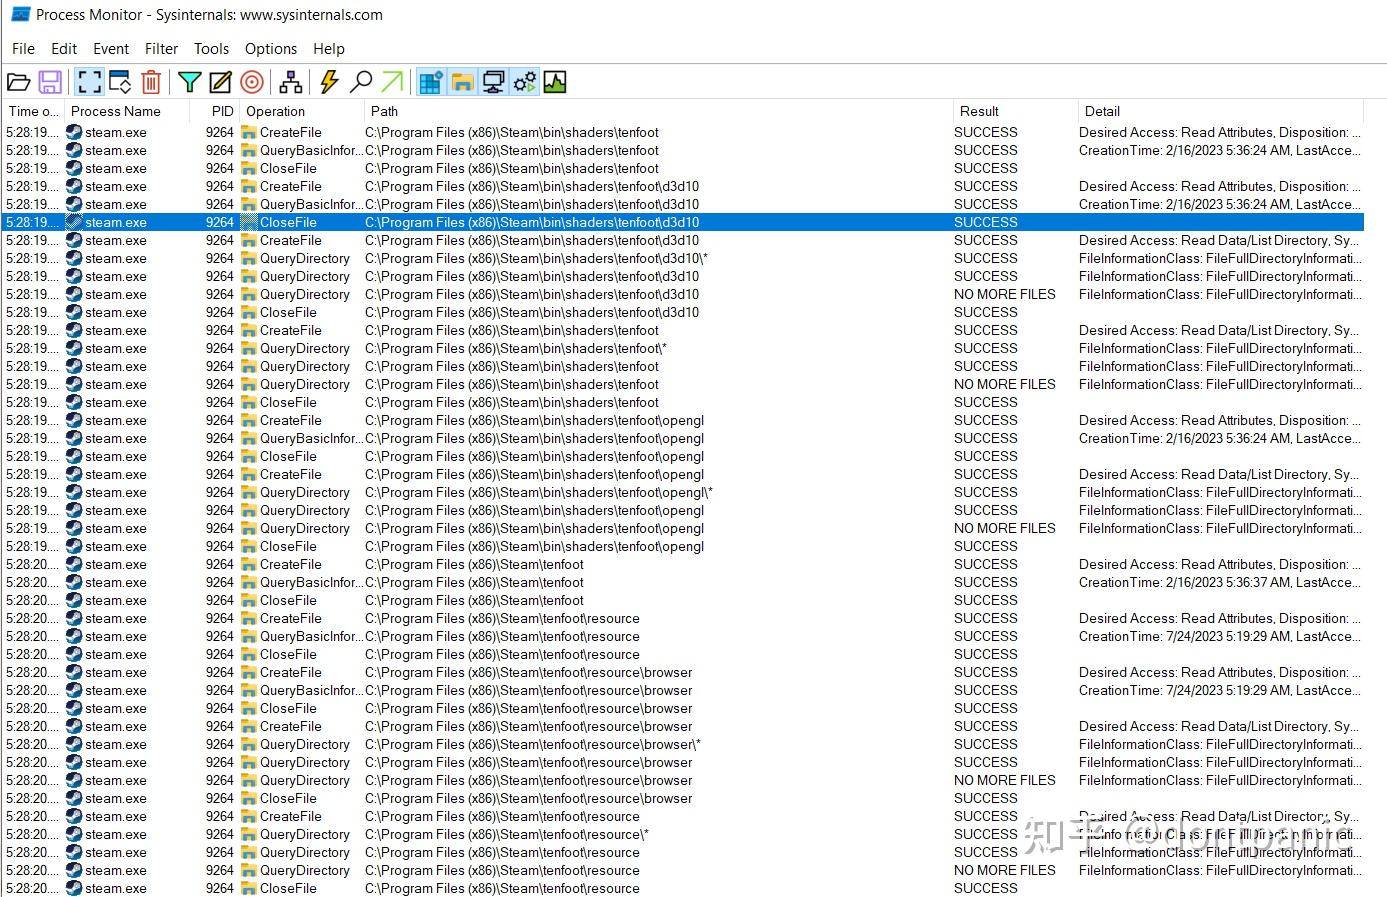Select the highlighted CloseFile d3d10 row

click(683, 222)
